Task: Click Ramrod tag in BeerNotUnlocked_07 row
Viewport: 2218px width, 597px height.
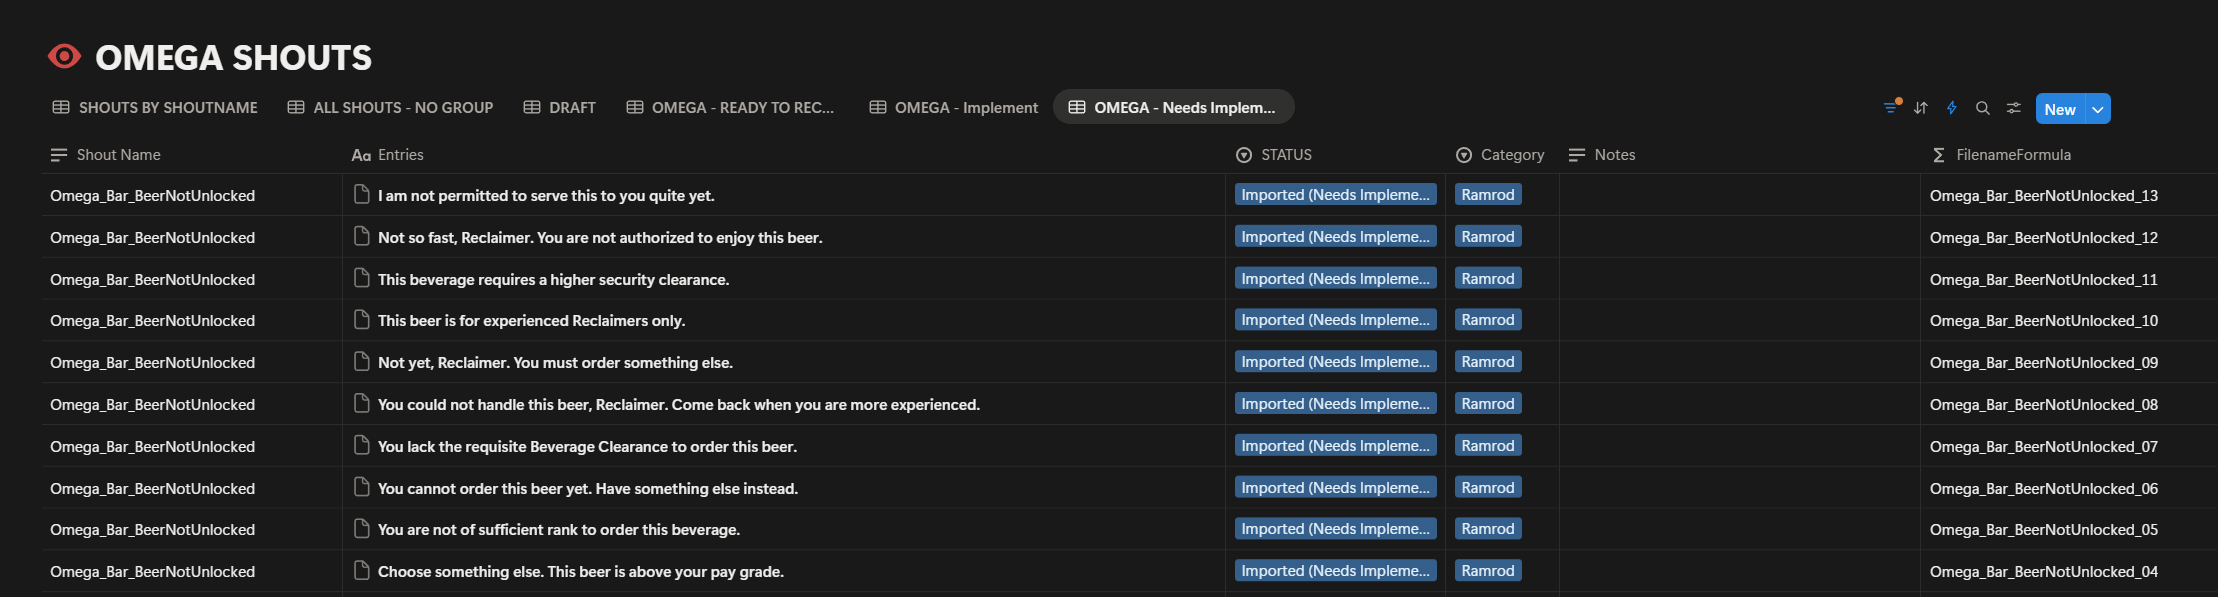Action: point(1488,446)
